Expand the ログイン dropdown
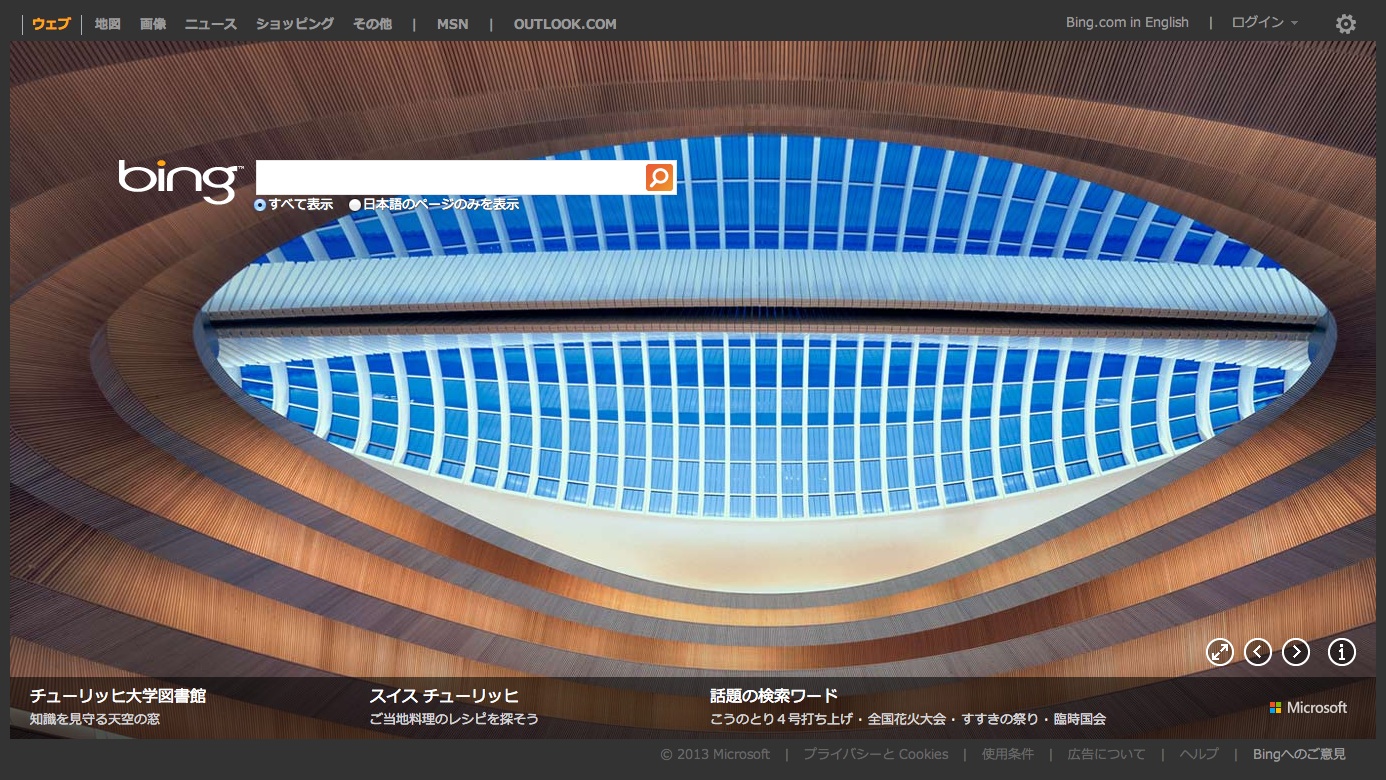The width and height of the screenshot is (1386, 780). 1264,23
